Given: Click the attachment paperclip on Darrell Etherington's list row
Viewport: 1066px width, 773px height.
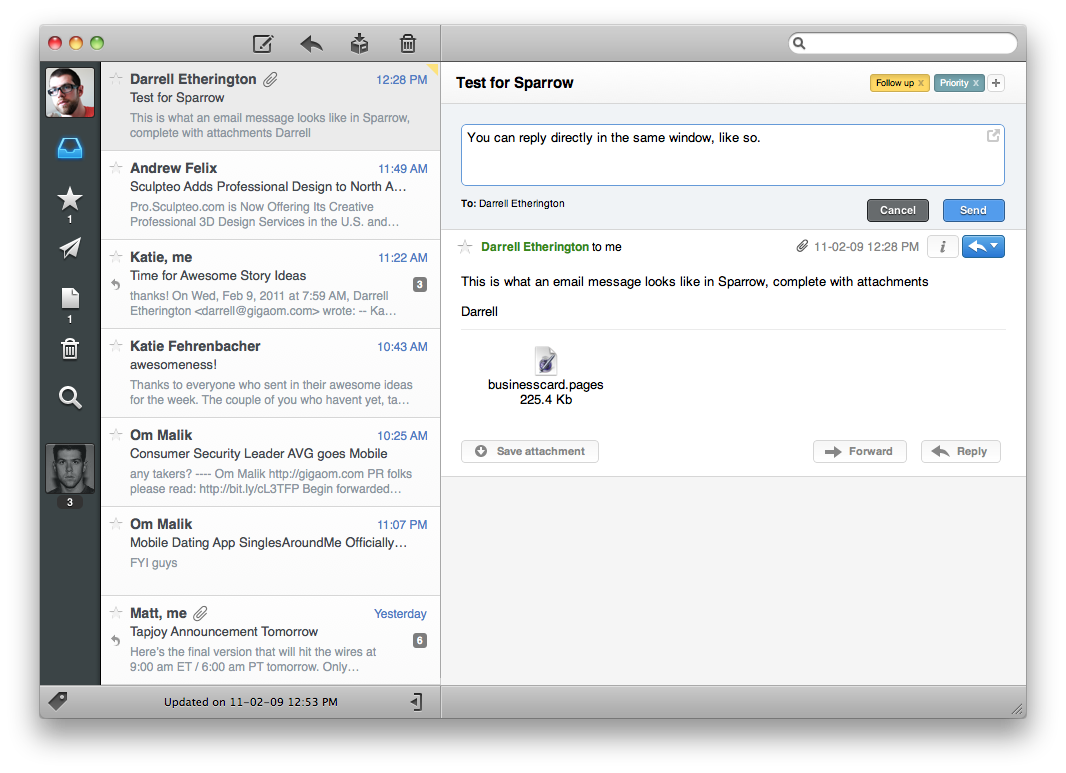Looking at the screenshot, I should click(x=271, y=80).
